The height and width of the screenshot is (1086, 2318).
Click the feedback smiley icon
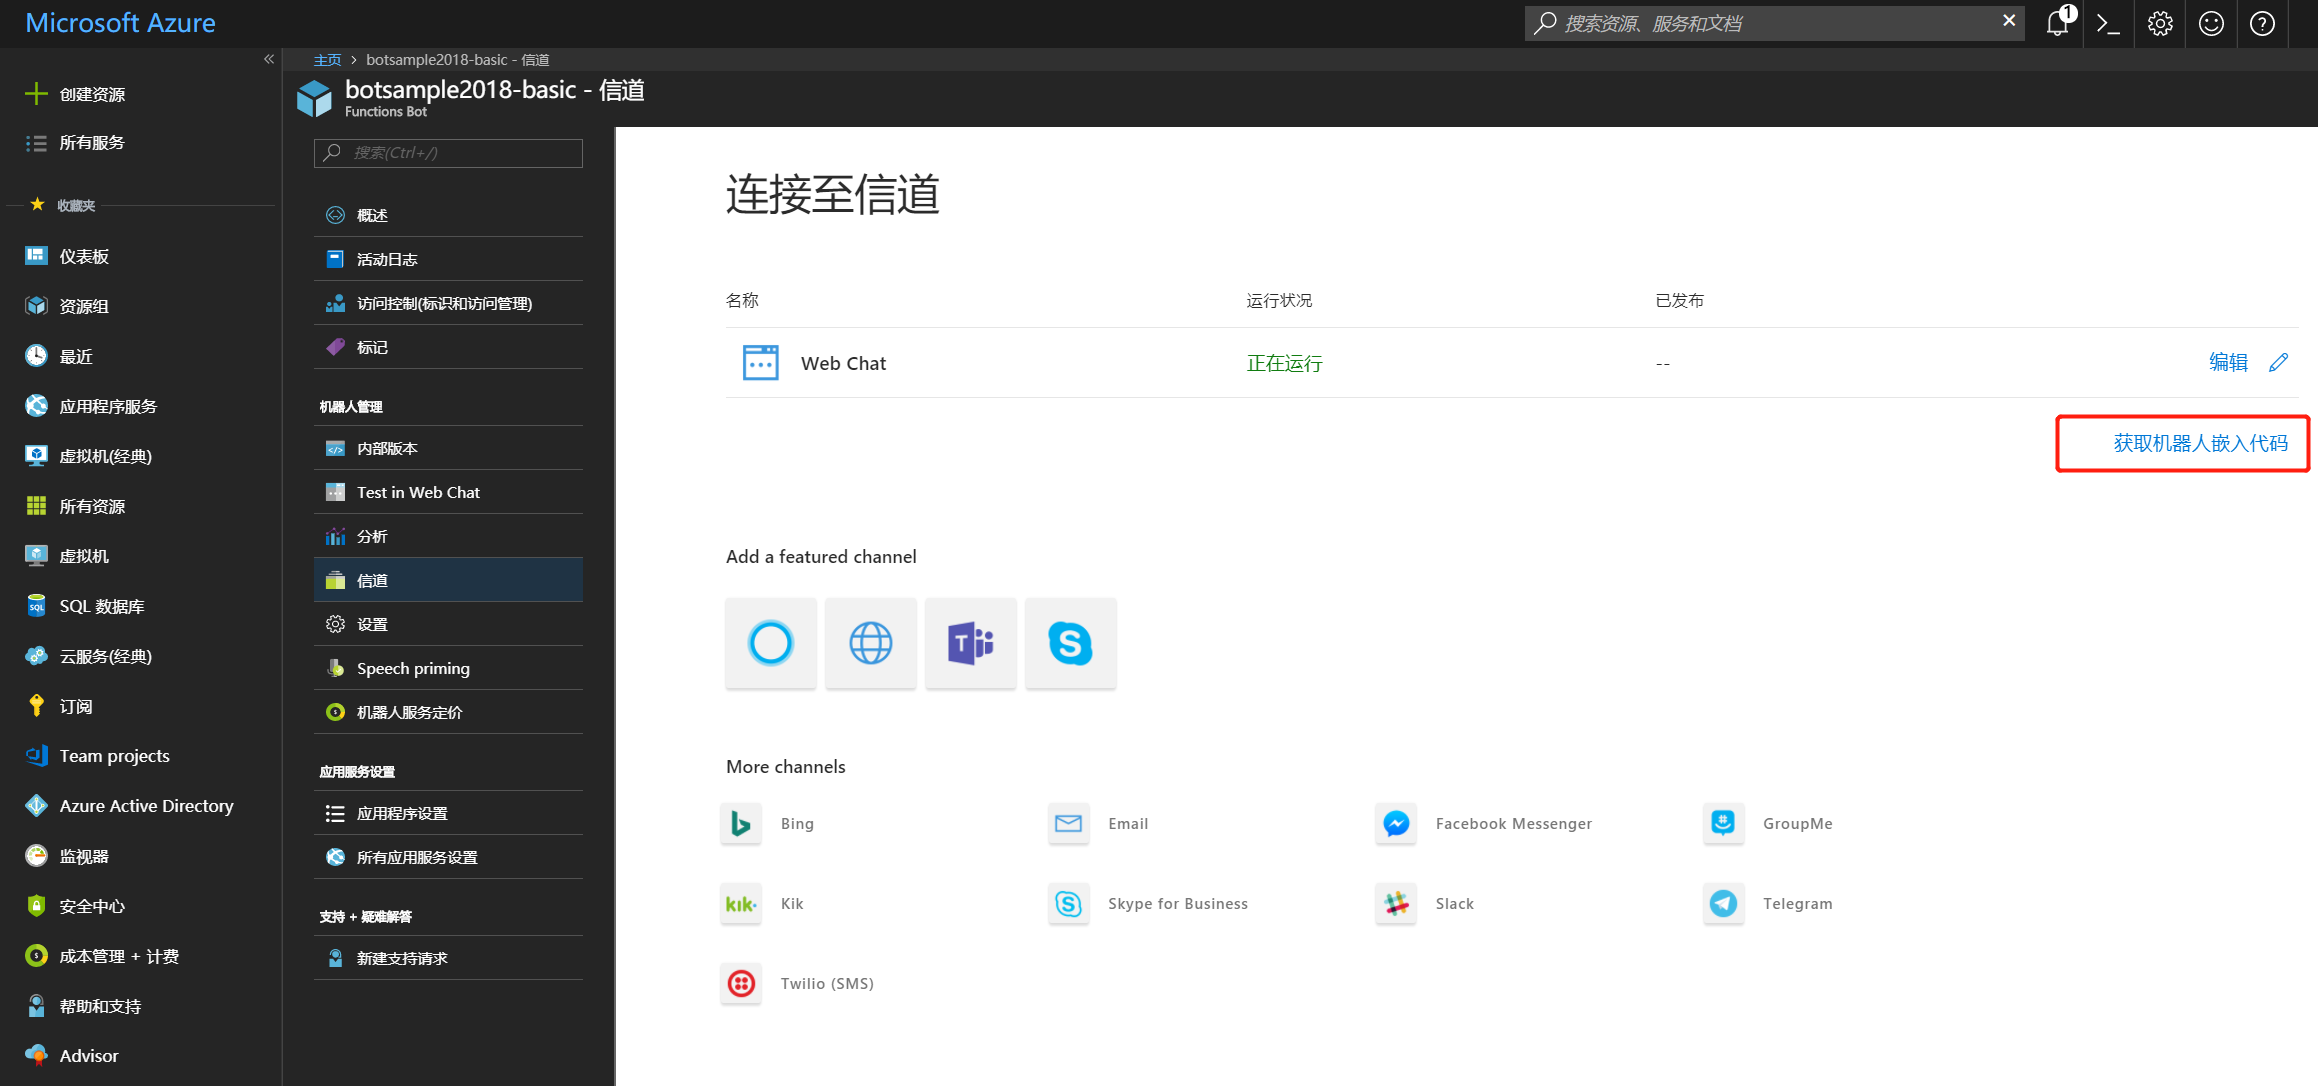[2211, 23]
